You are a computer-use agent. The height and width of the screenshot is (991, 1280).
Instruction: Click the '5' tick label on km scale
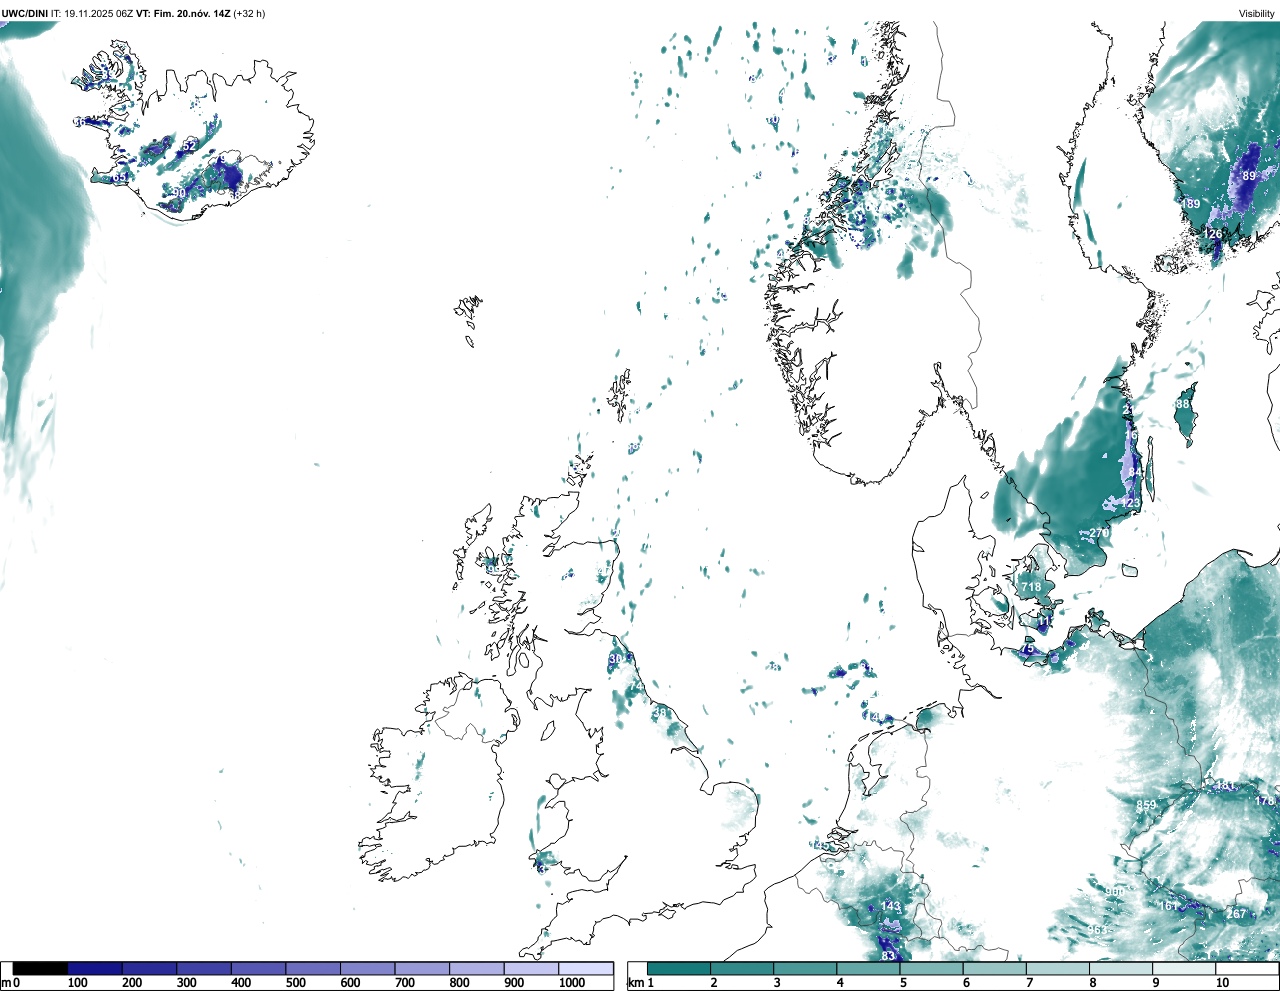903,983
